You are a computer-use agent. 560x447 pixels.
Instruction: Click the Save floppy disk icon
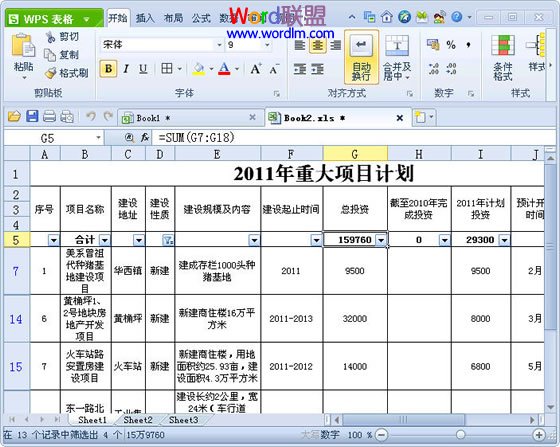click(x=32, y=117)
